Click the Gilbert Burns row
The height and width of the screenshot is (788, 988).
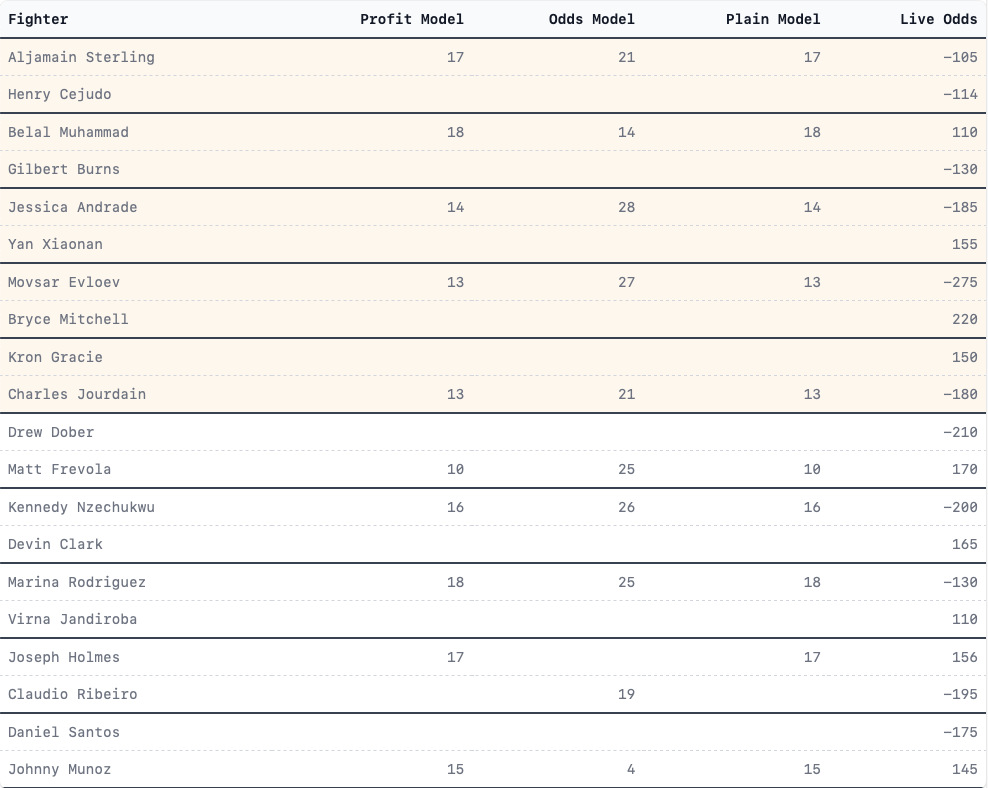[493, 169]
